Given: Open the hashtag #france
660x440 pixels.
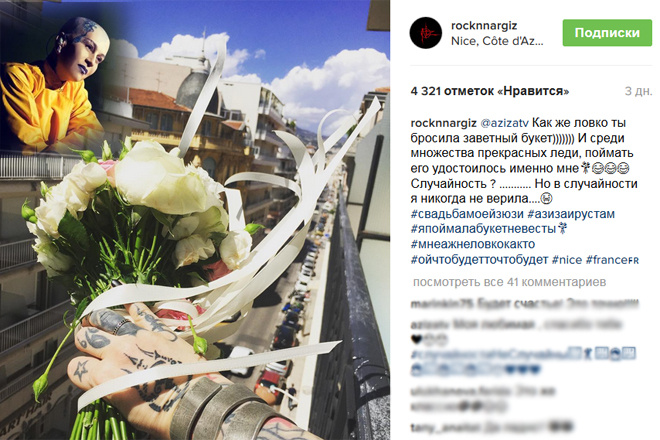Looking at the screenshot, I should (x=607, y=259).
